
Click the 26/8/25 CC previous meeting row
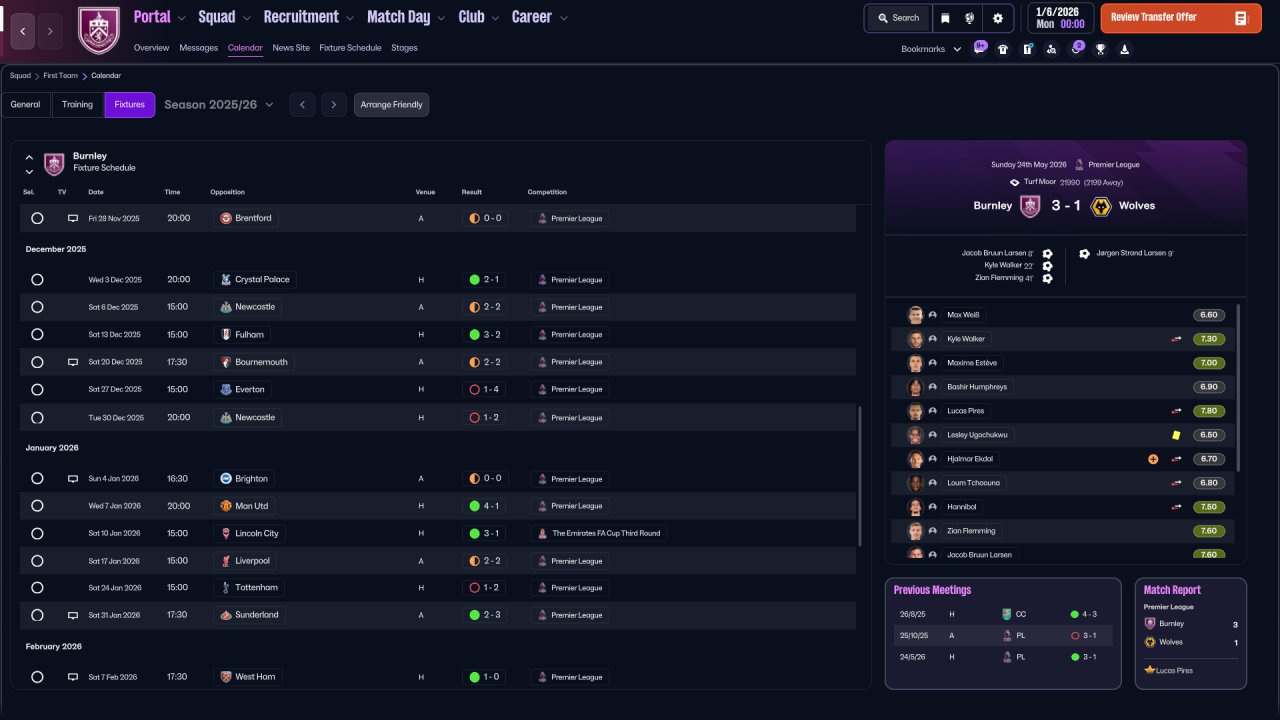(x=1003, y=614)
